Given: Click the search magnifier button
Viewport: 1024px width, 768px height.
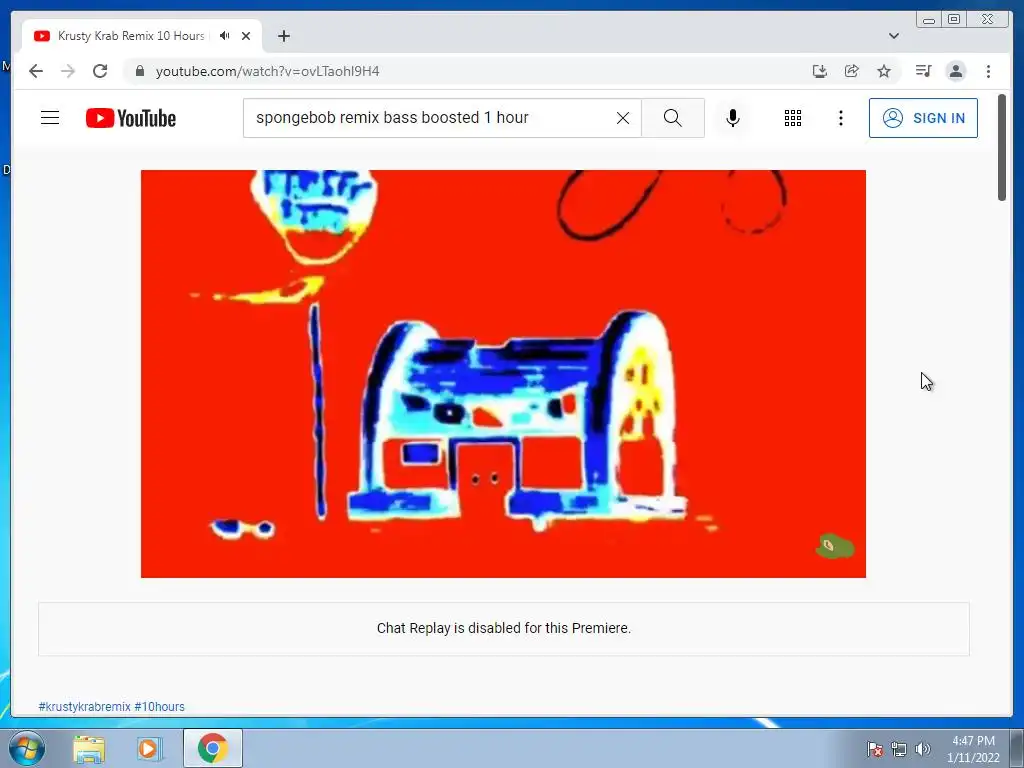Looking at the screenshot, I should pos(673,118).
